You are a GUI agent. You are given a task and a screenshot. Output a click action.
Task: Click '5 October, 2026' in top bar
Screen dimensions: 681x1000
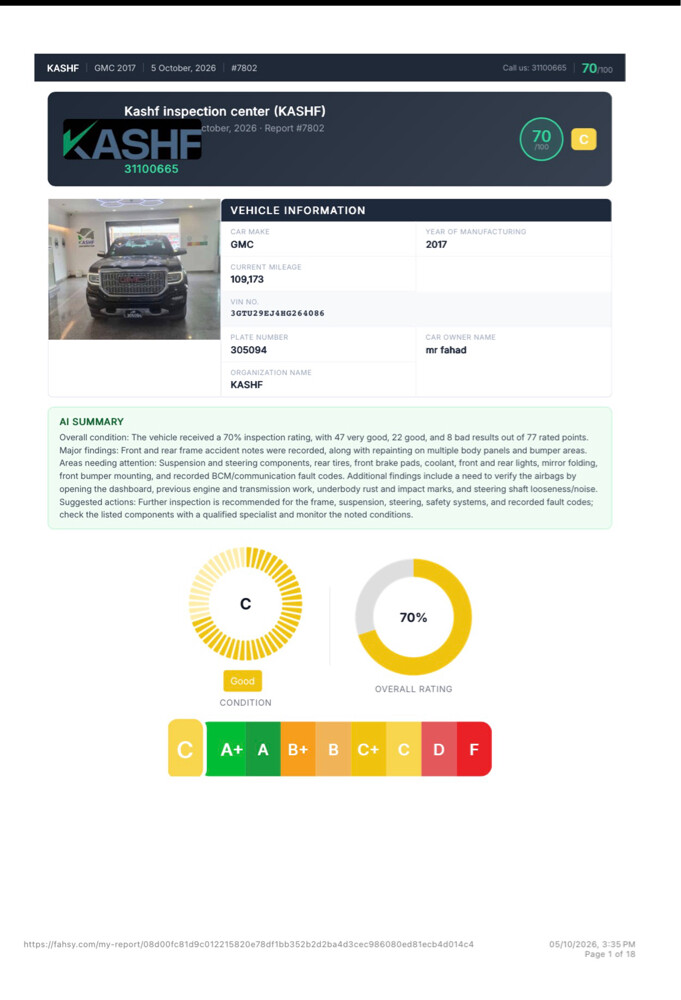(x=184, y=68)
